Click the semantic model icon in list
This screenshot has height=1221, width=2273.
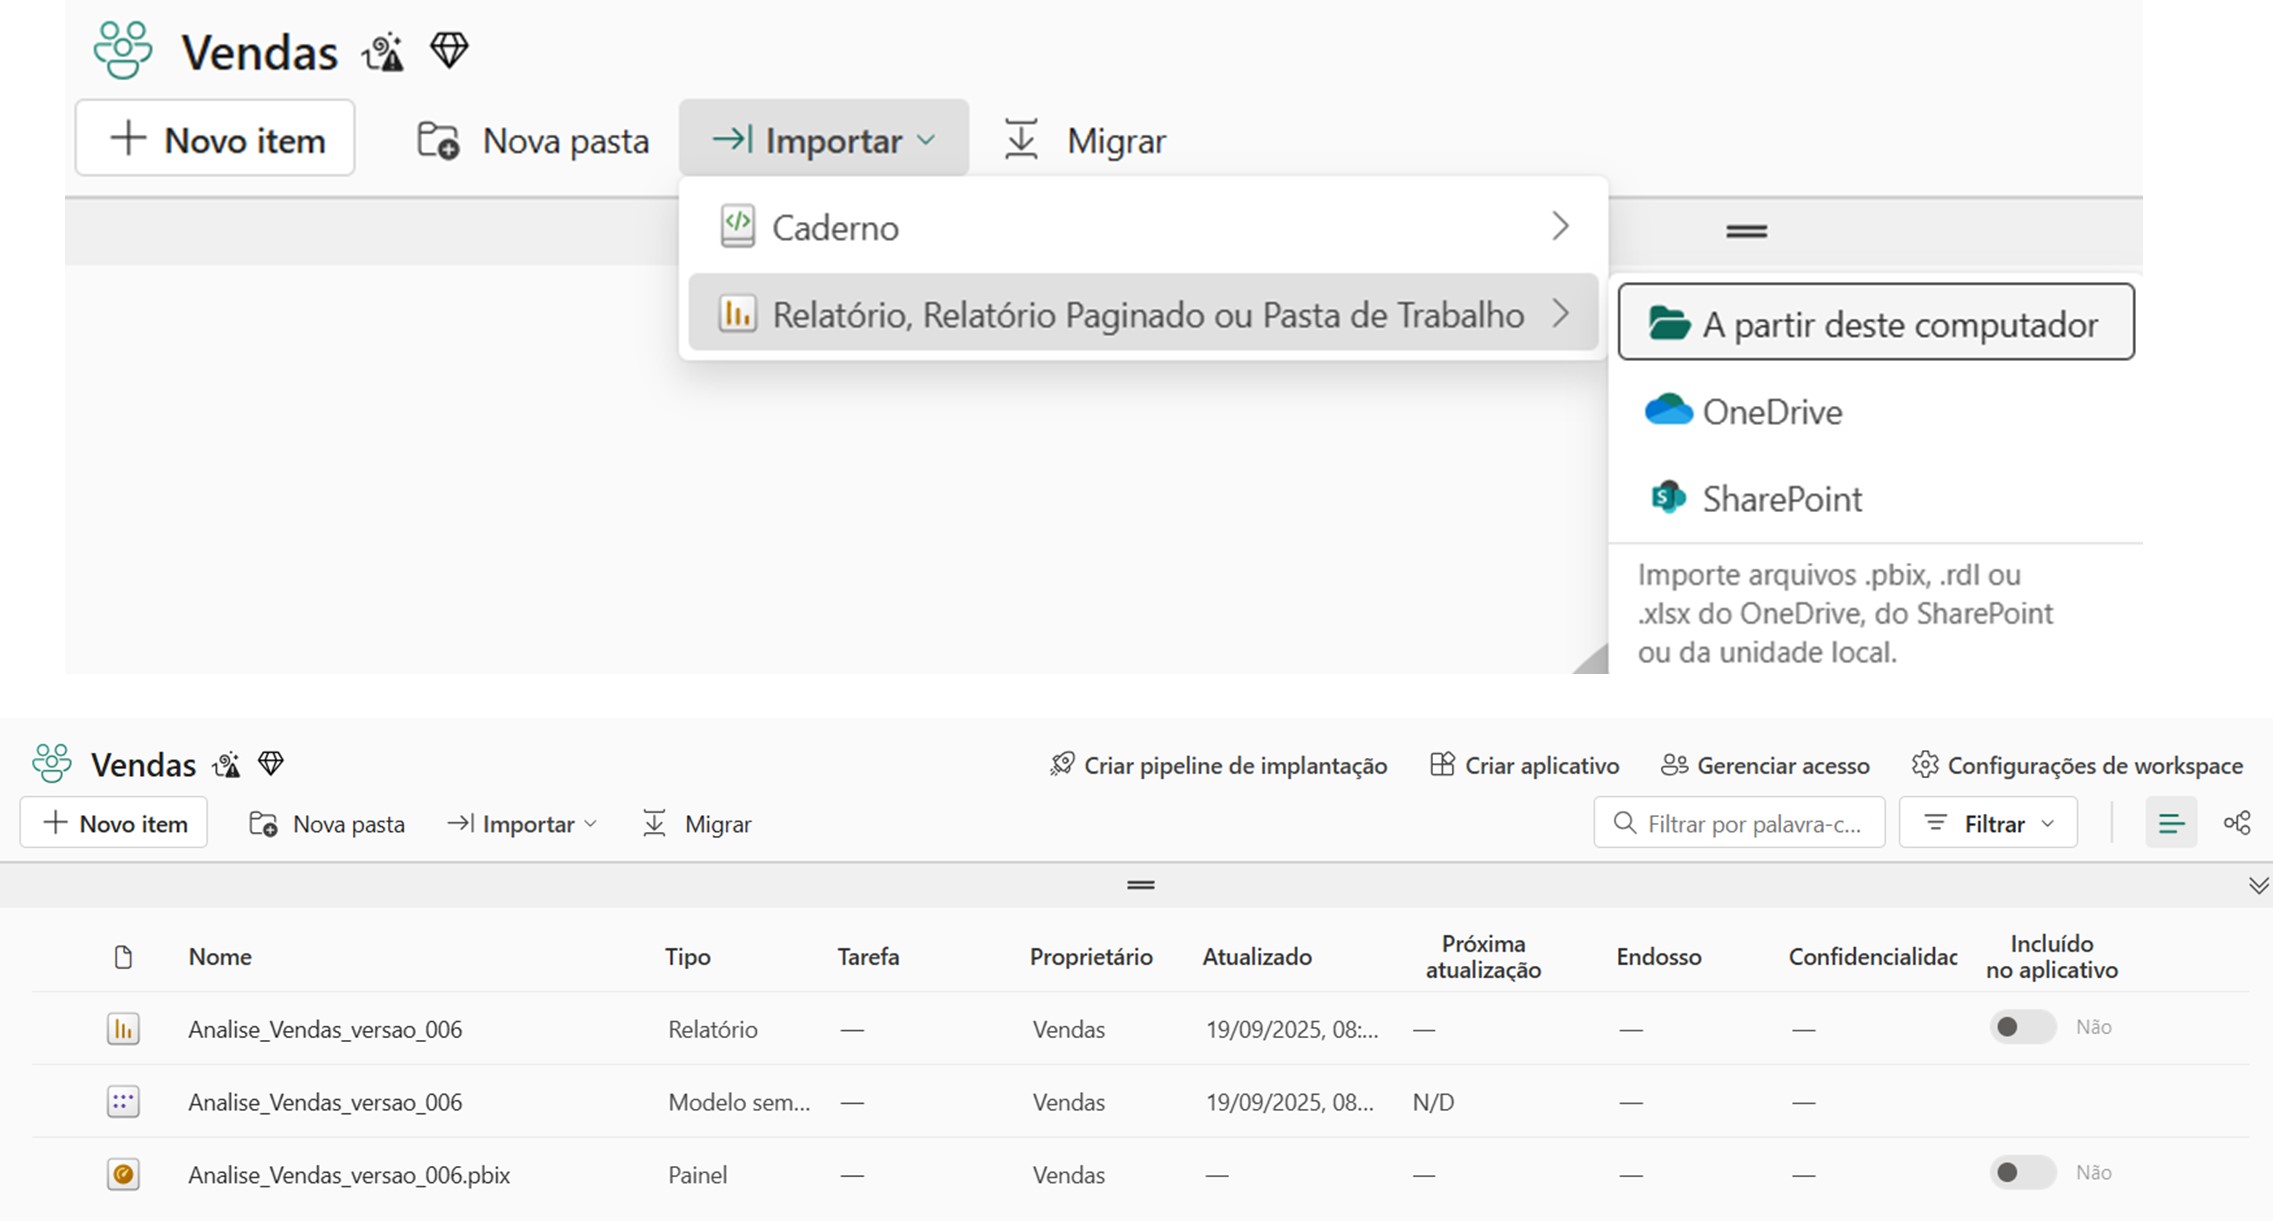pos(123,1102)
